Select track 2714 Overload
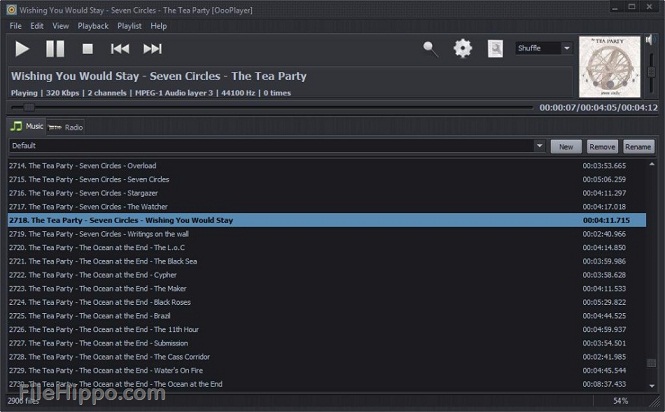665x412 pixels. click(327, 166)
